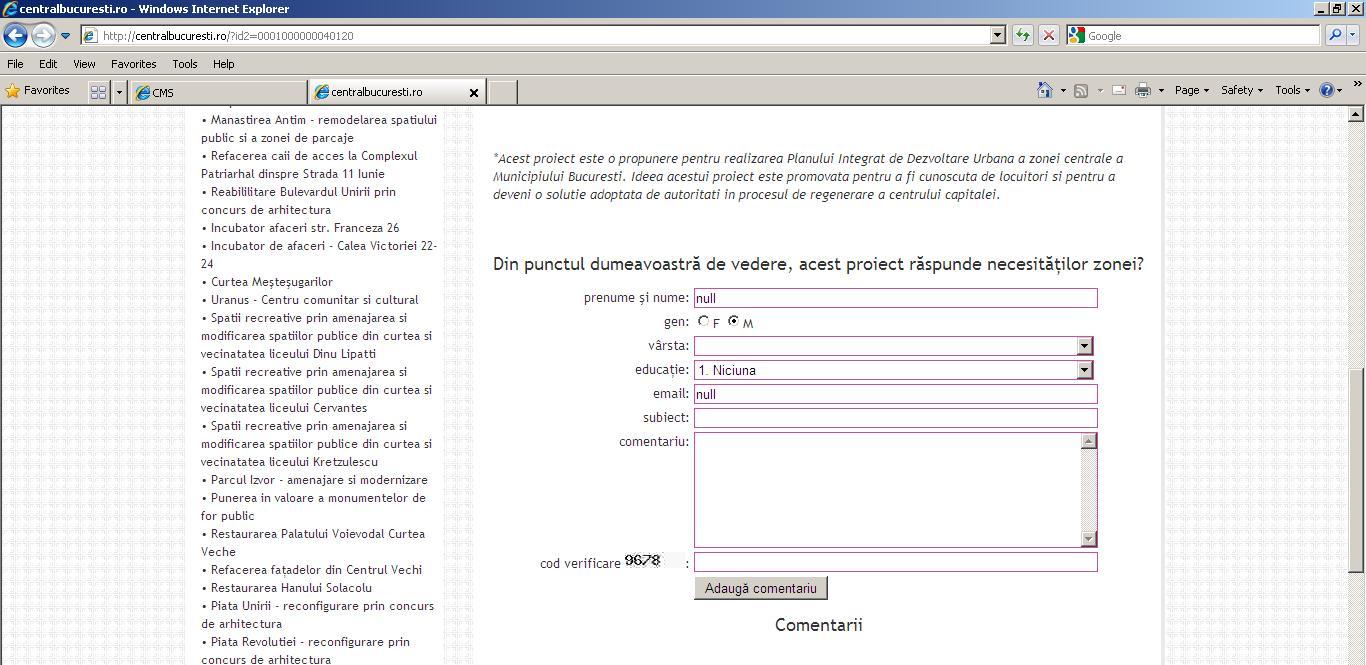Image resolution: width=1366 pixels, height=665 pixels.
Task: Go to the Home page icon
Action: [x=1045, y=90]
